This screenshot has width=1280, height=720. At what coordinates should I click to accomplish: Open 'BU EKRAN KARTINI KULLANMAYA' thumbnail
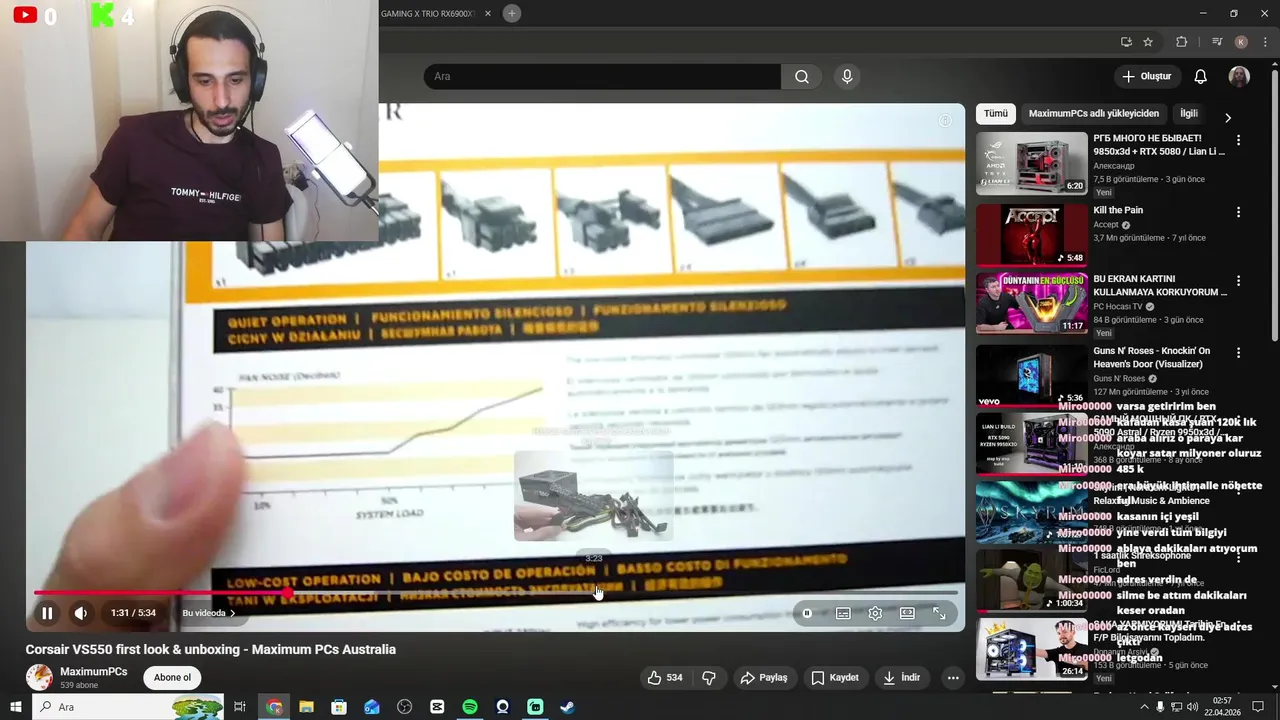(1031, 303)
